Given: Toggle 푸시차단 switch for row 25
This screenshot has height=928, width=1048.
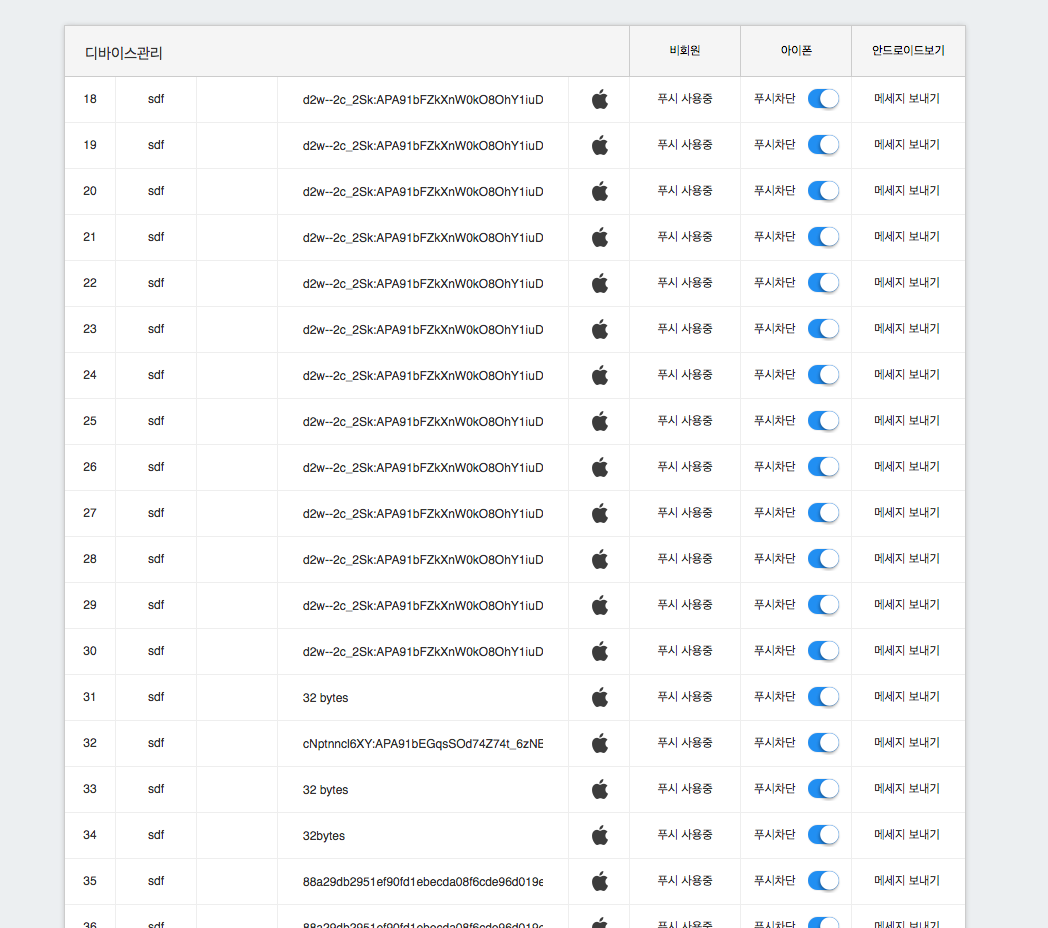Looking at the screenshot, I should point(823,421).
